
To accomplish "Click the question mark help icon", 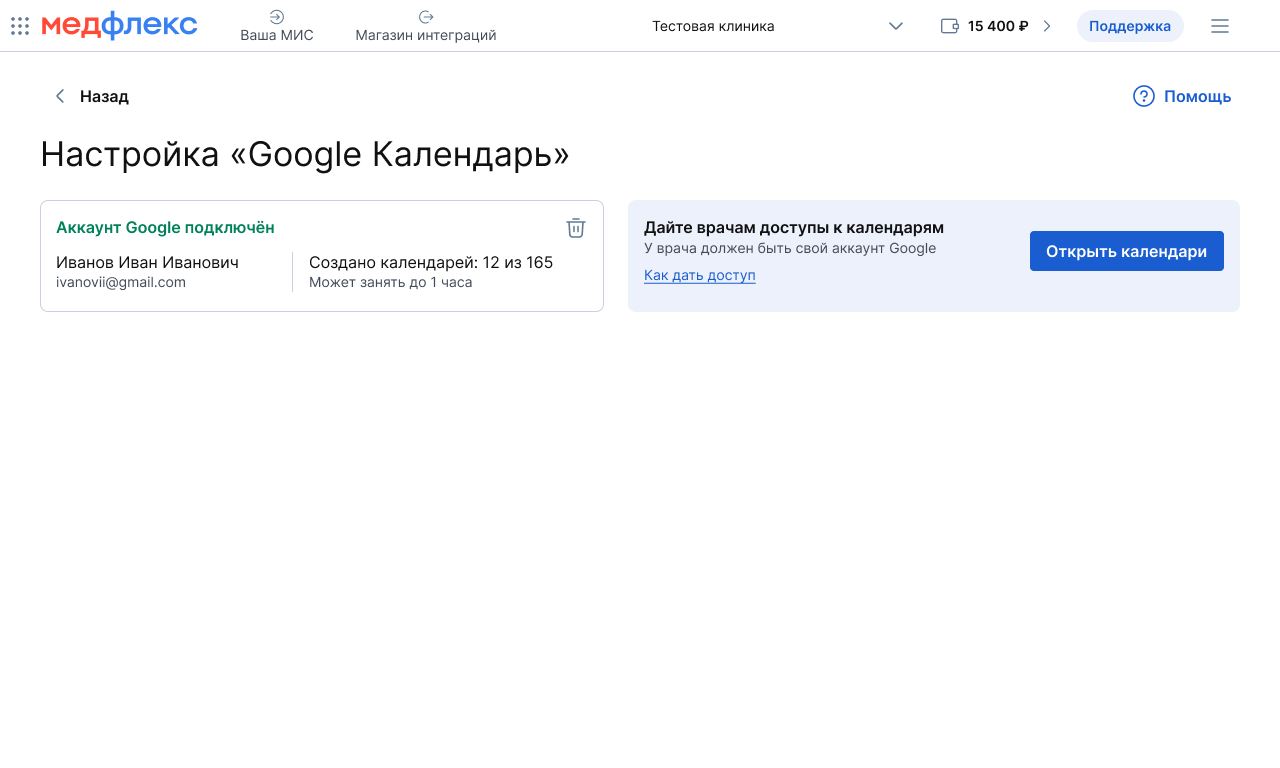I will [x=1144, y=96].
